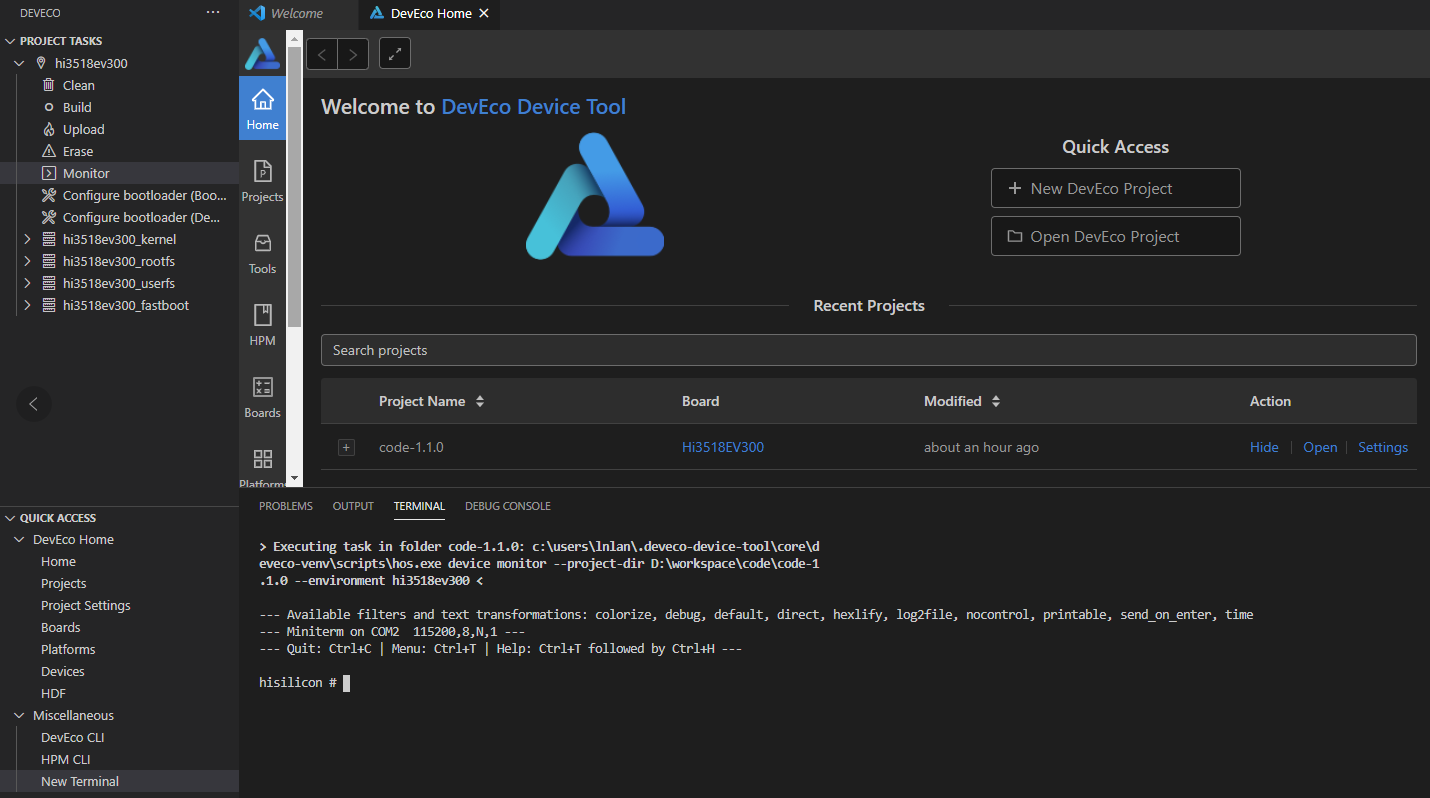Close the DevEco Home tab
The width and height of the screenshot is (1430, 798).
pyautogui.click(x=484, y=14)
